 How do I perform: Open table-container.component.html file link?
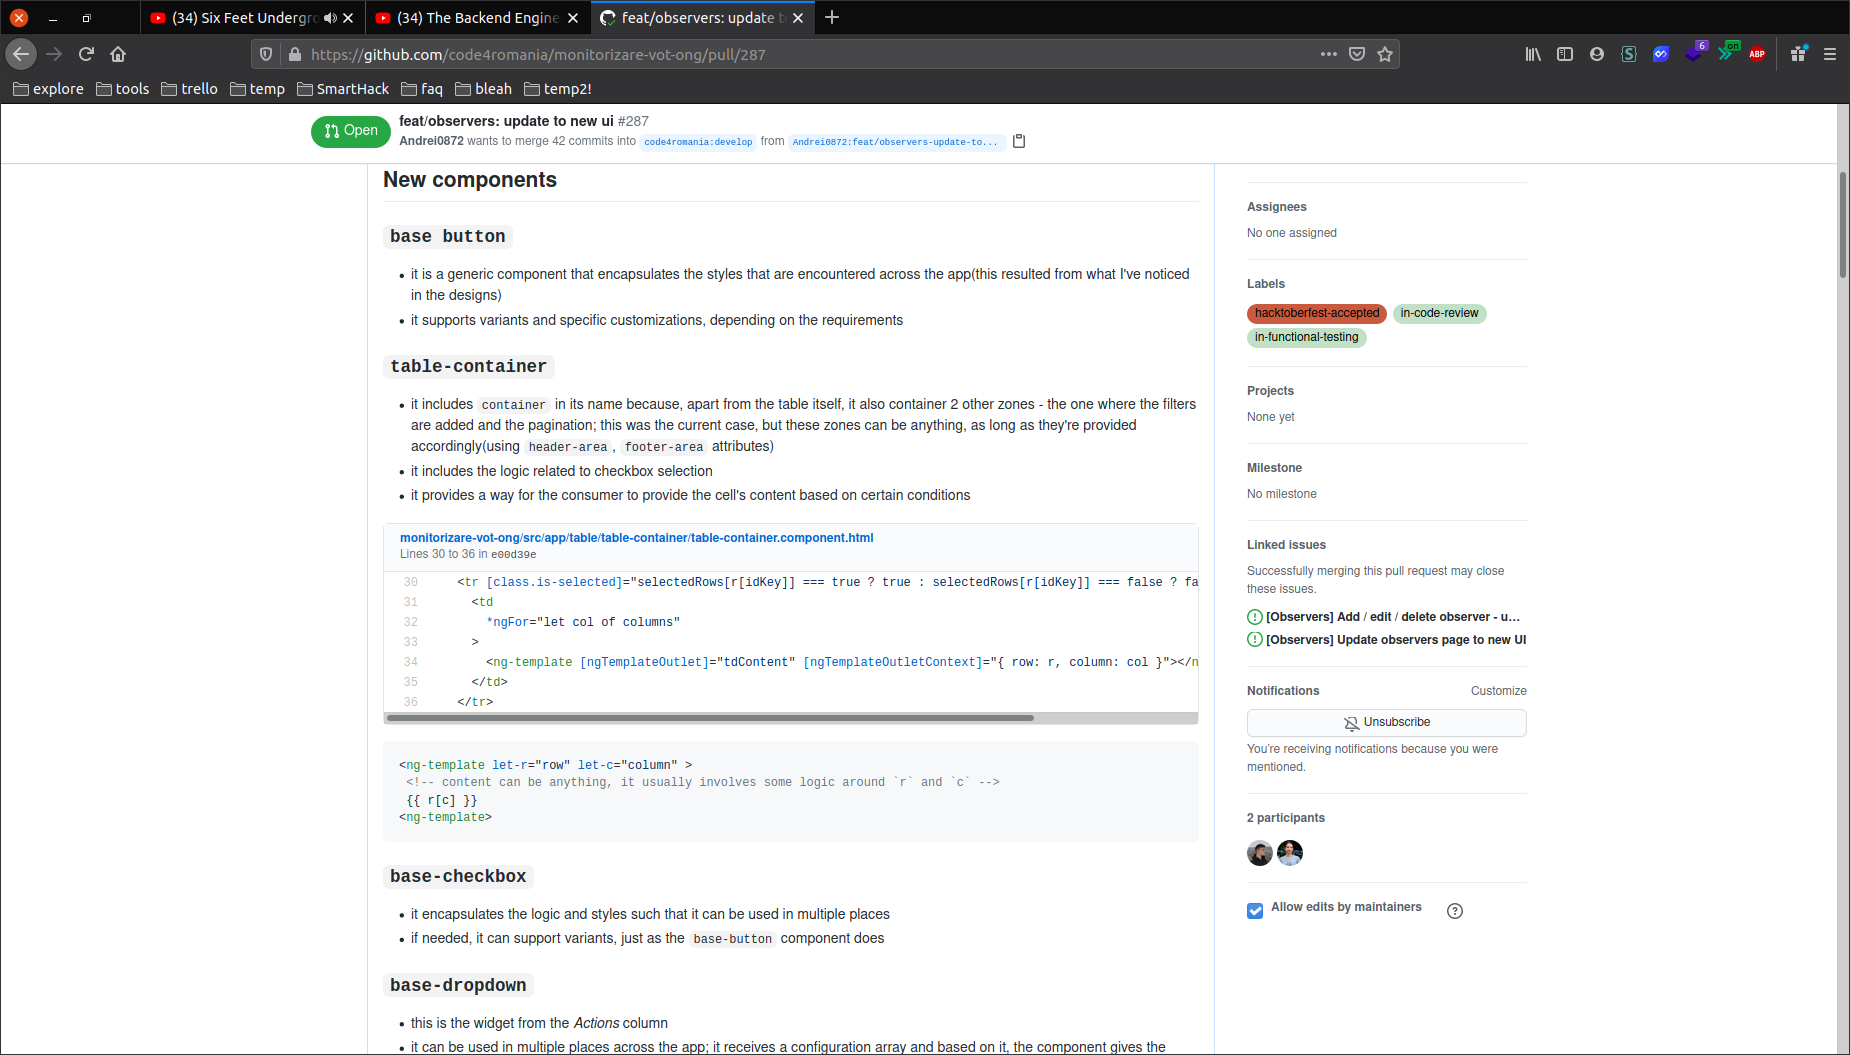click(x=636, y=538)
